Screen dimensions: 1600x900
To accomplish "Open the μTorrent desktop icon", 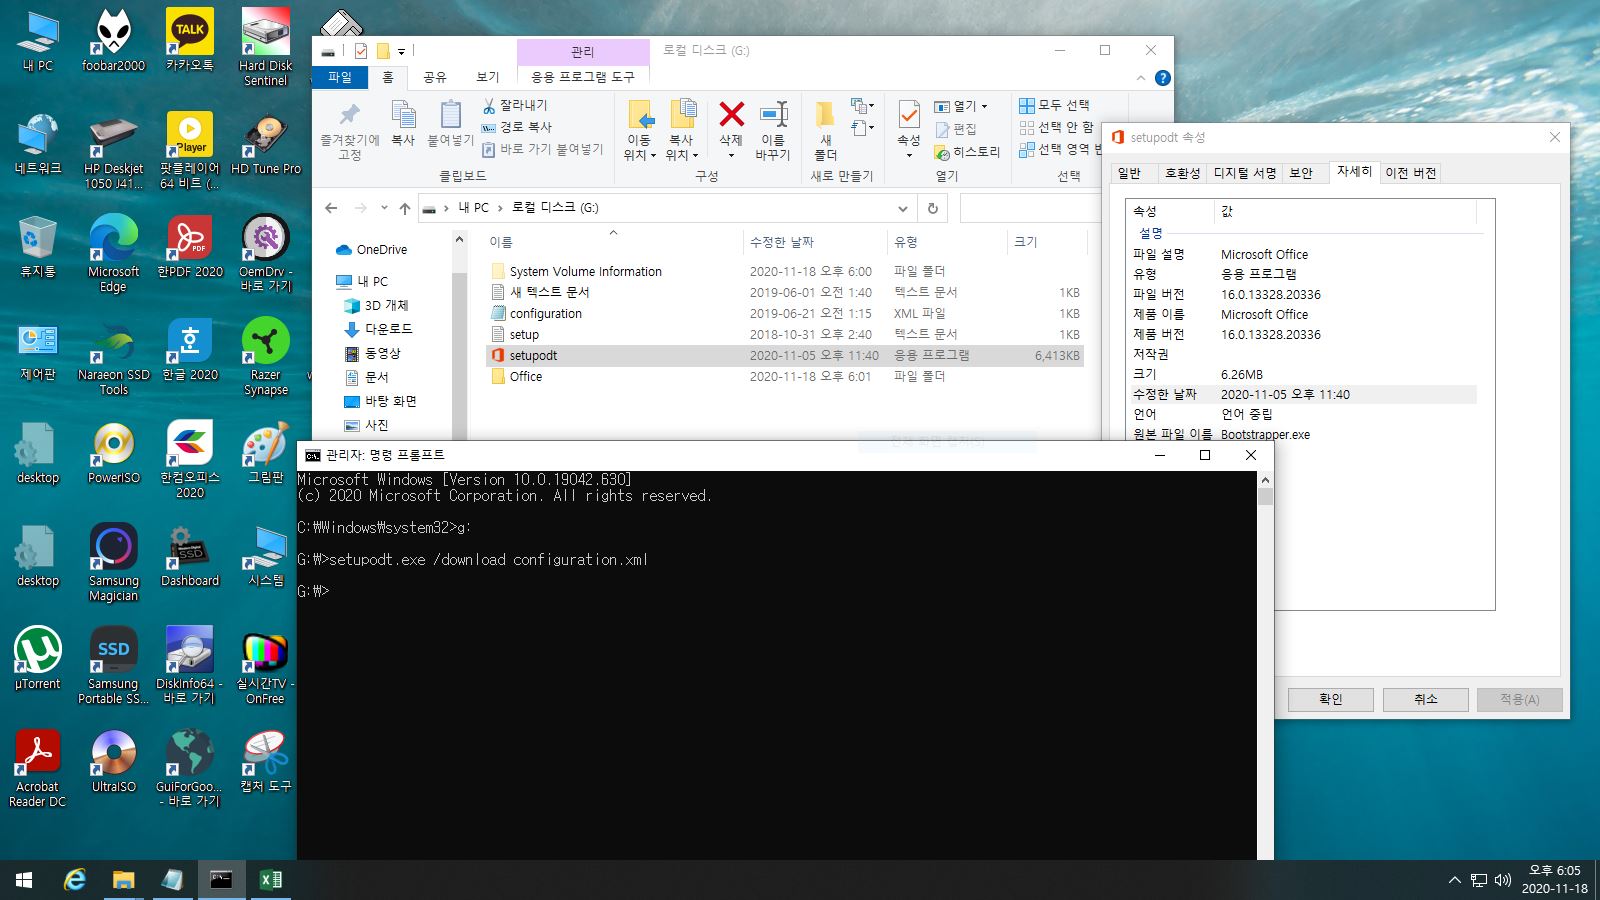I will [x=38, y=658].
